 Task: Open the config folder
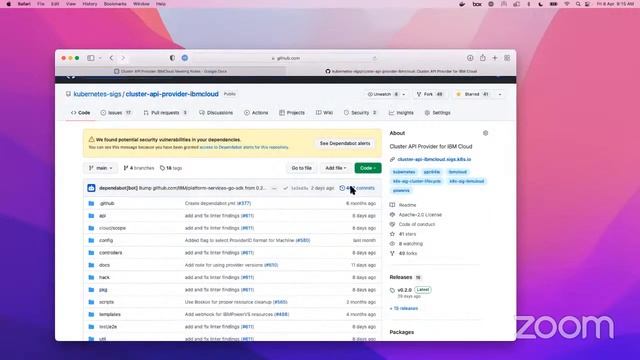pyautogui.click(x=106, y=240)
